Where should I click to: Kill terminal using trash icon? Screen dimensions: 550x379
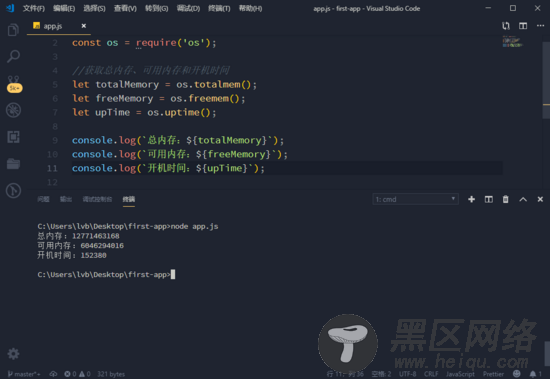505,199
